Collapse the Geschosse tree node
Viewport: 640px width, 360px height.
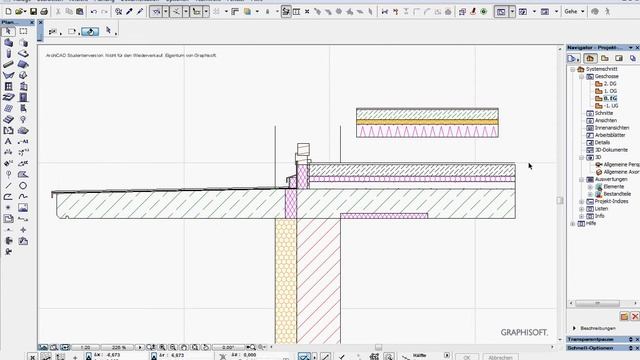[581, 77]
